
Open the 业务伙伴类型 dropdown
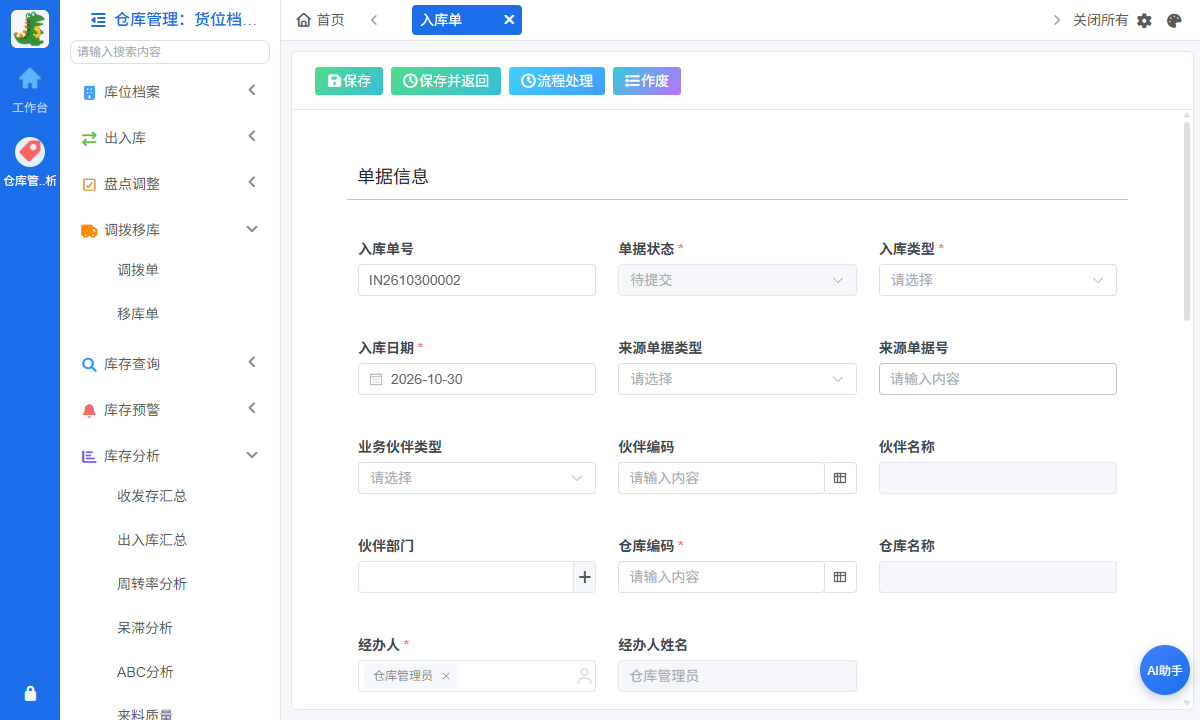[477, 478]
